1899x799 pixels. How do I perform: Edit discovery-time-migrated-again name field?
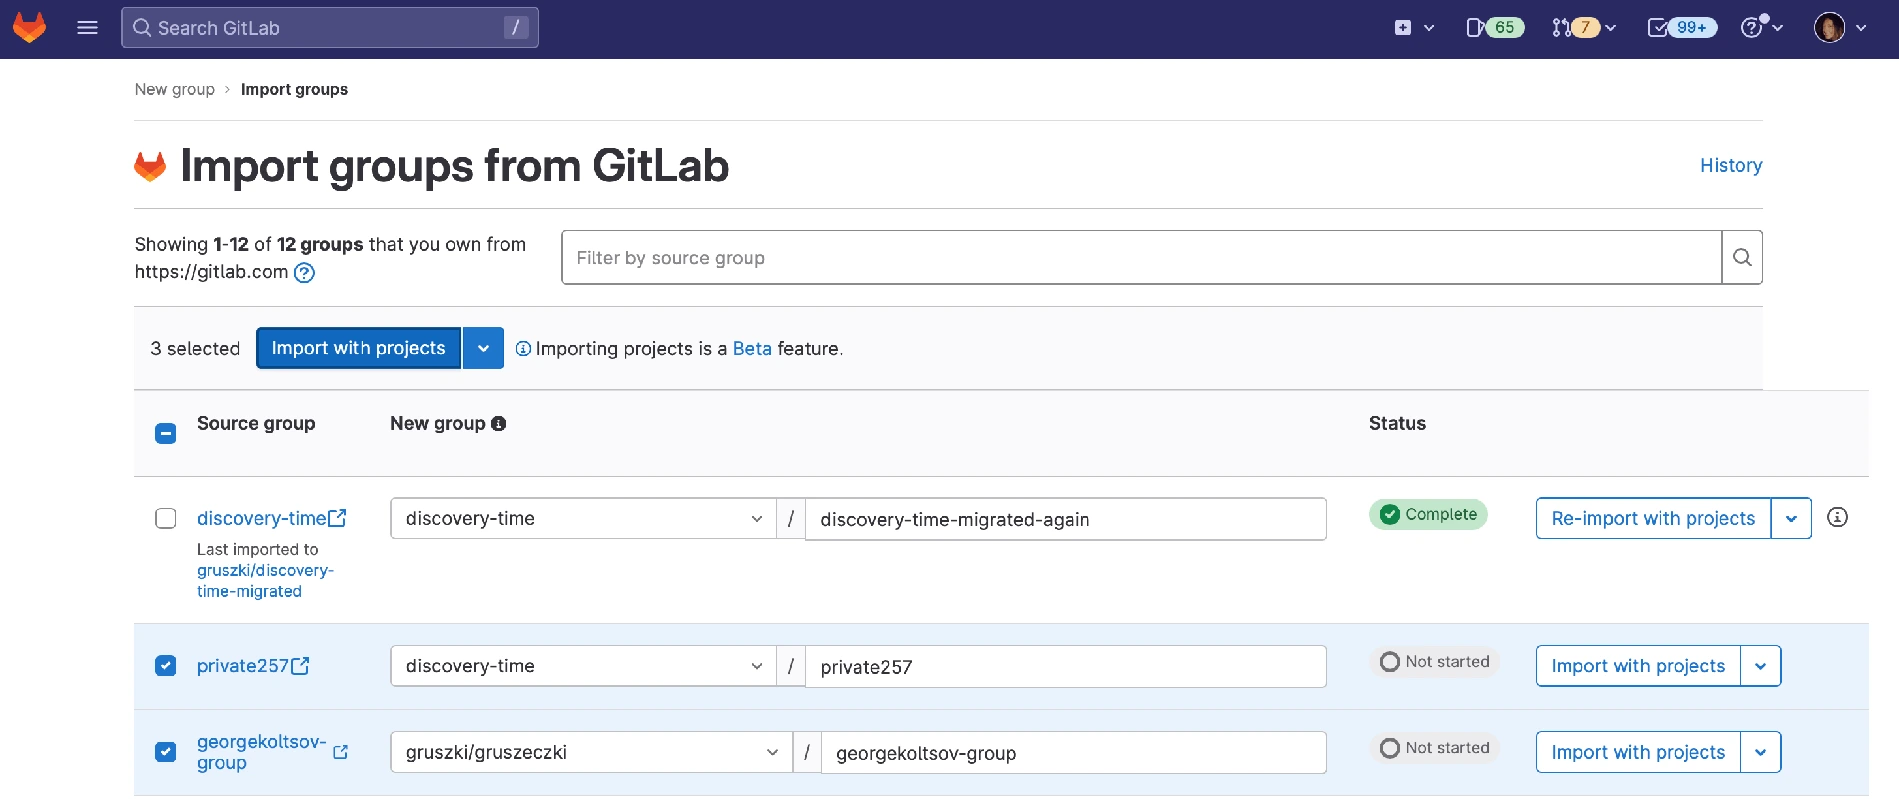1065,519
